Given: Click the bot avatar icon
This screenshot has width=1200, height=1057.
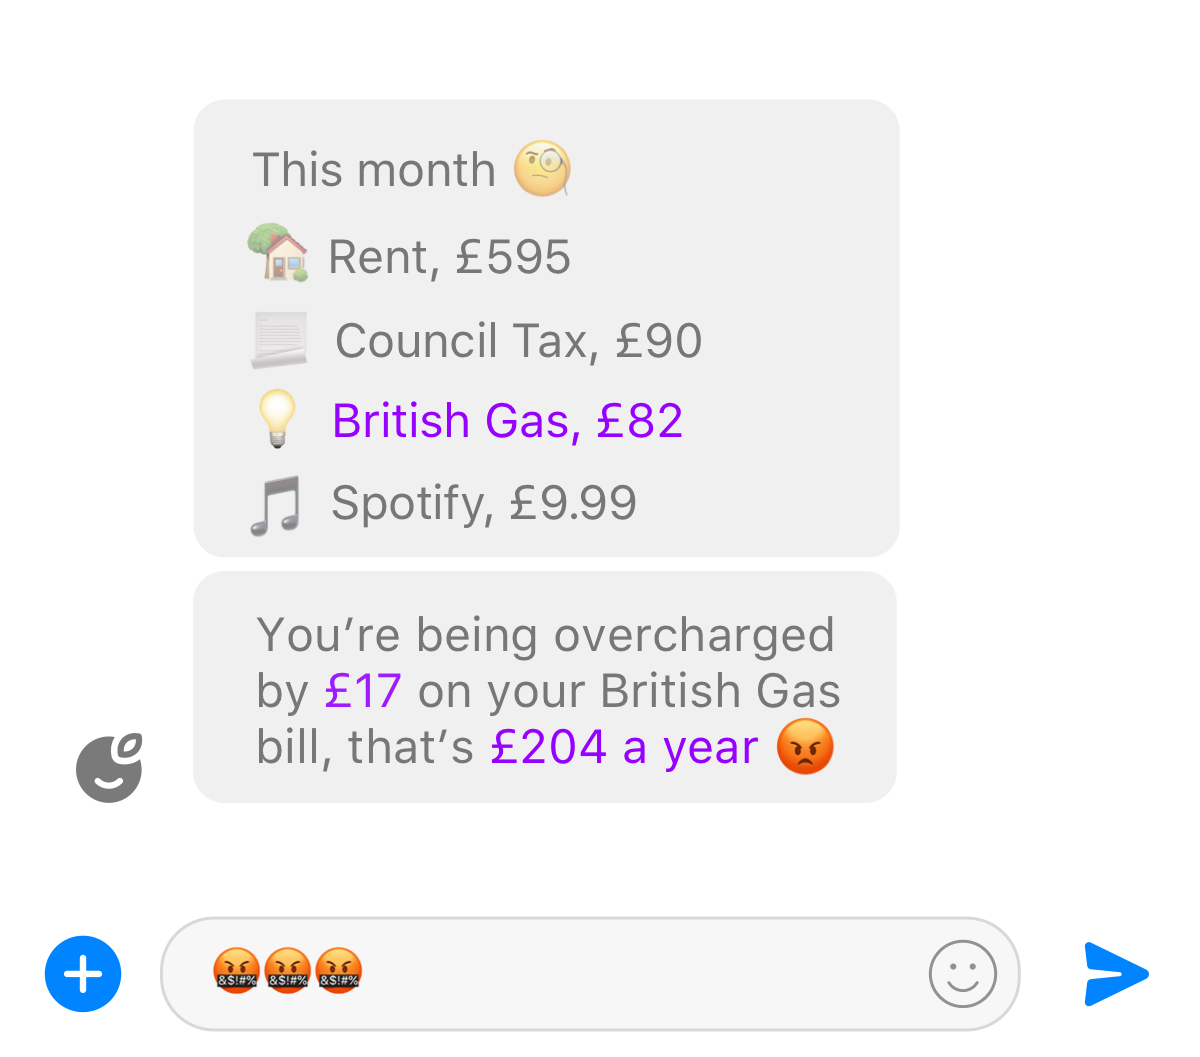Looking at the screenshot, I should (x=110, y=768).
